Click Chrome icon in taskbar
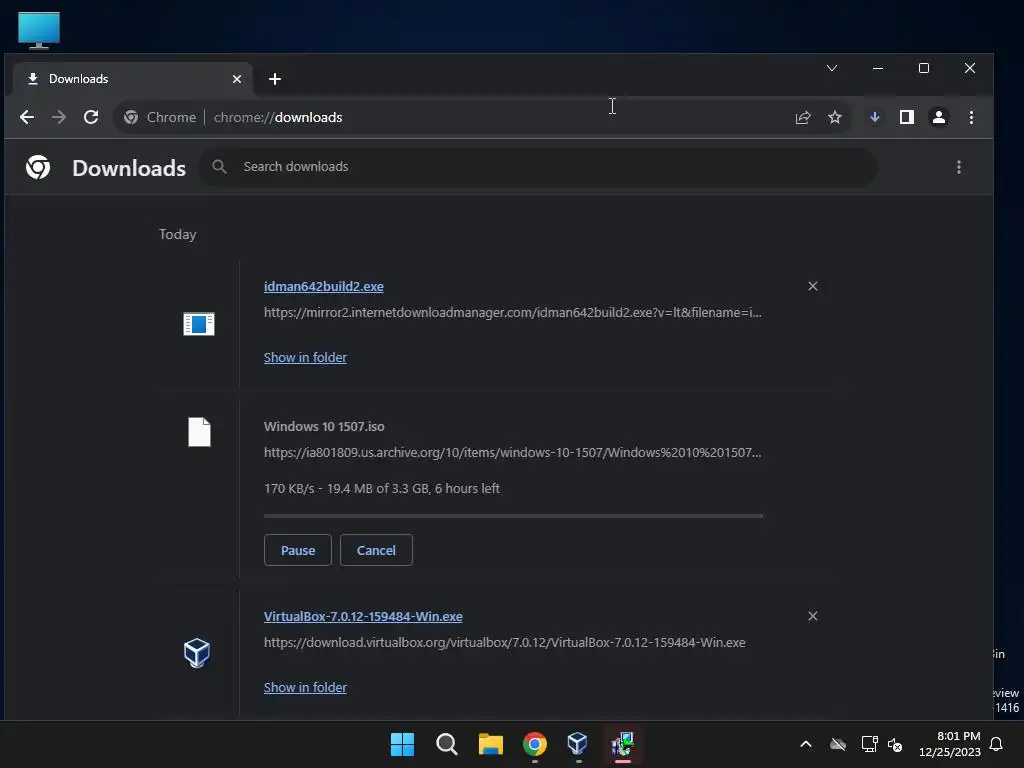 coord(534,744)
